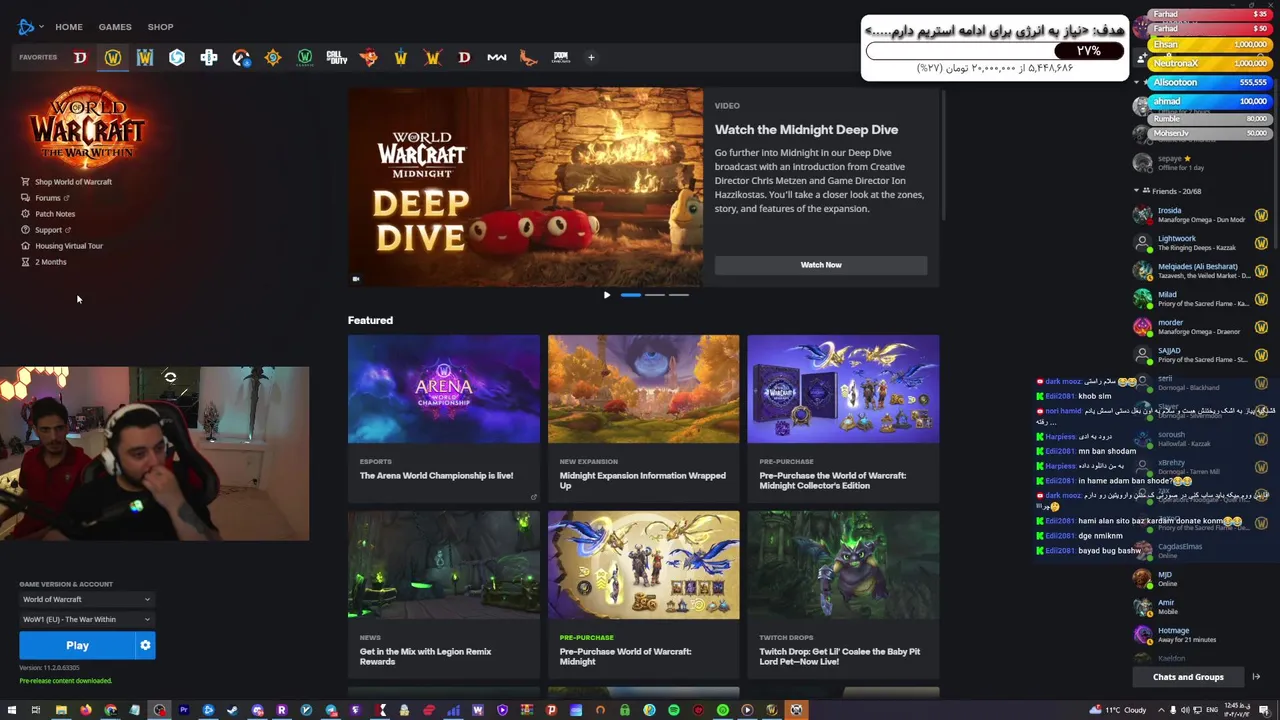
Task: Add a game with the plus icon
Action: click(591, 58)
